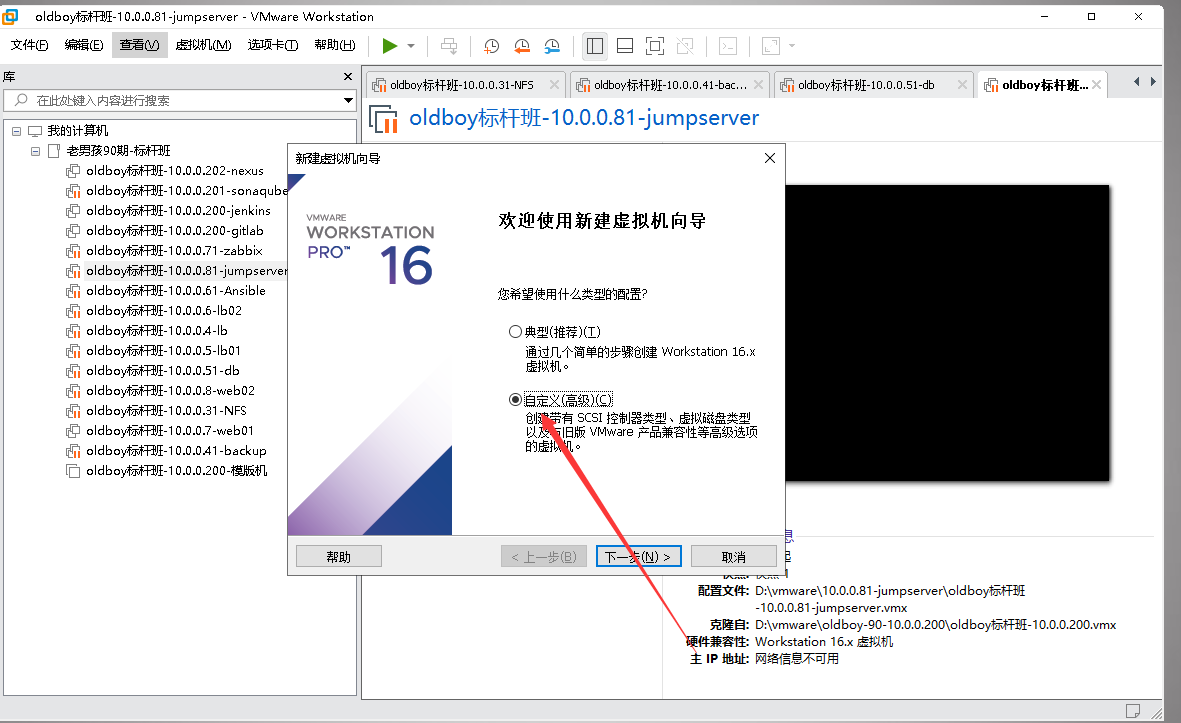Click the status bar message icon
The image size is (1181, 723).
click(1132, 710)
